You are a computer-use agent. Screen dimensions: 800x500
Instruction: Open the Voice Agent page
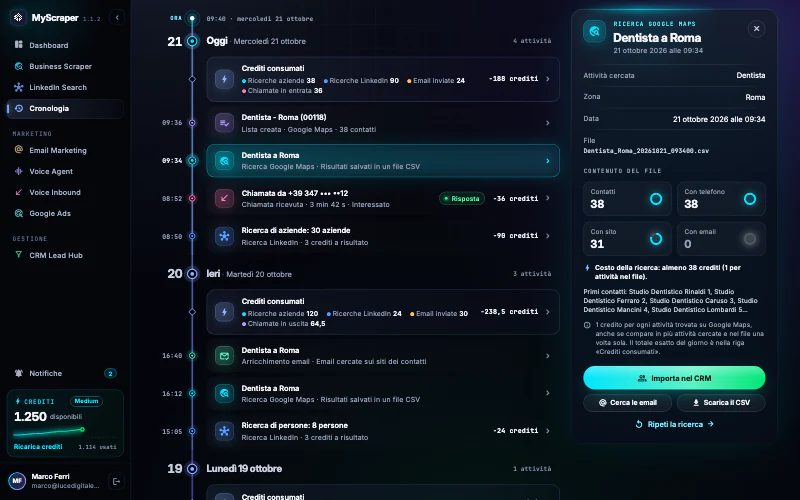click(65, 171)
